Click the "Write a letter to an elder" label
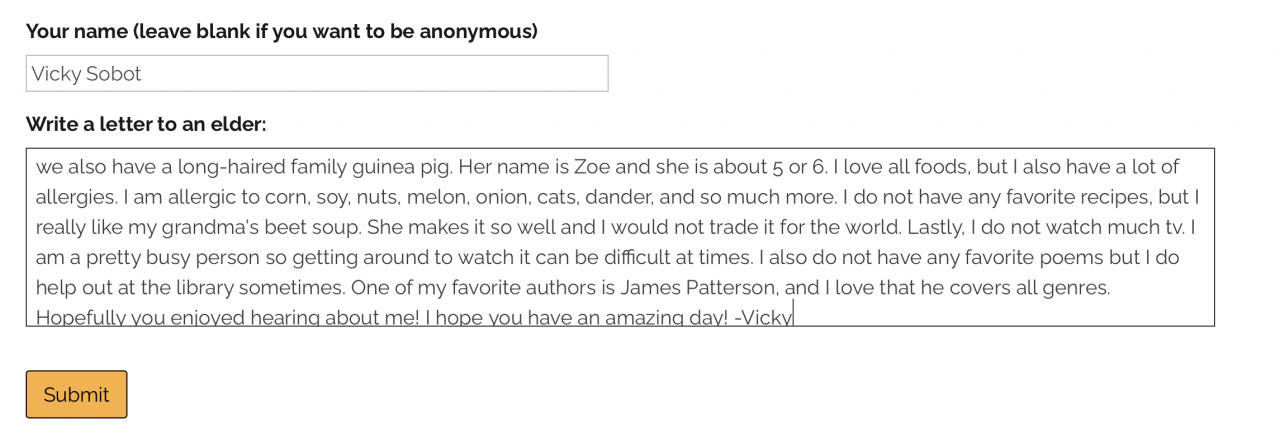This screenshot has width=1280, height=433. point(146,124)
